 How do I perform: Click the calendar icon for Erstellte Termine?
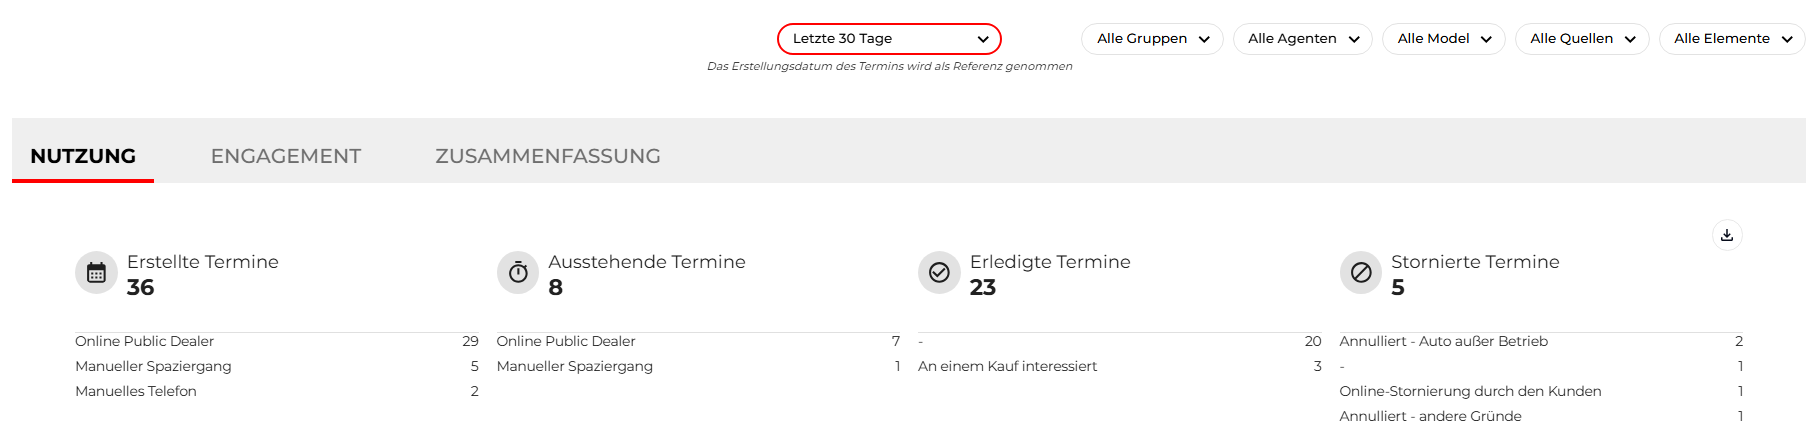(x=96, y=272)
